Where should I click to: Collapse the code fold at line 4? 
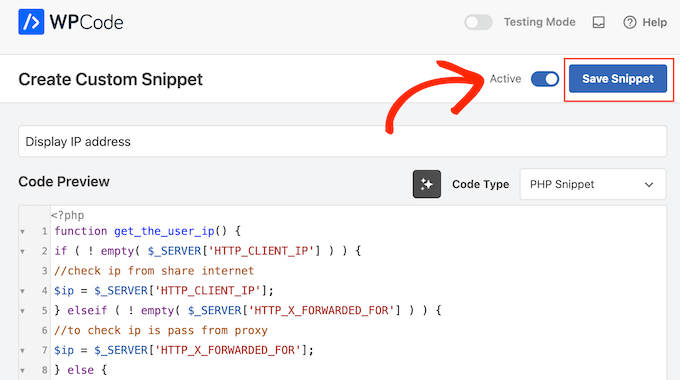[x=22, y=291]
